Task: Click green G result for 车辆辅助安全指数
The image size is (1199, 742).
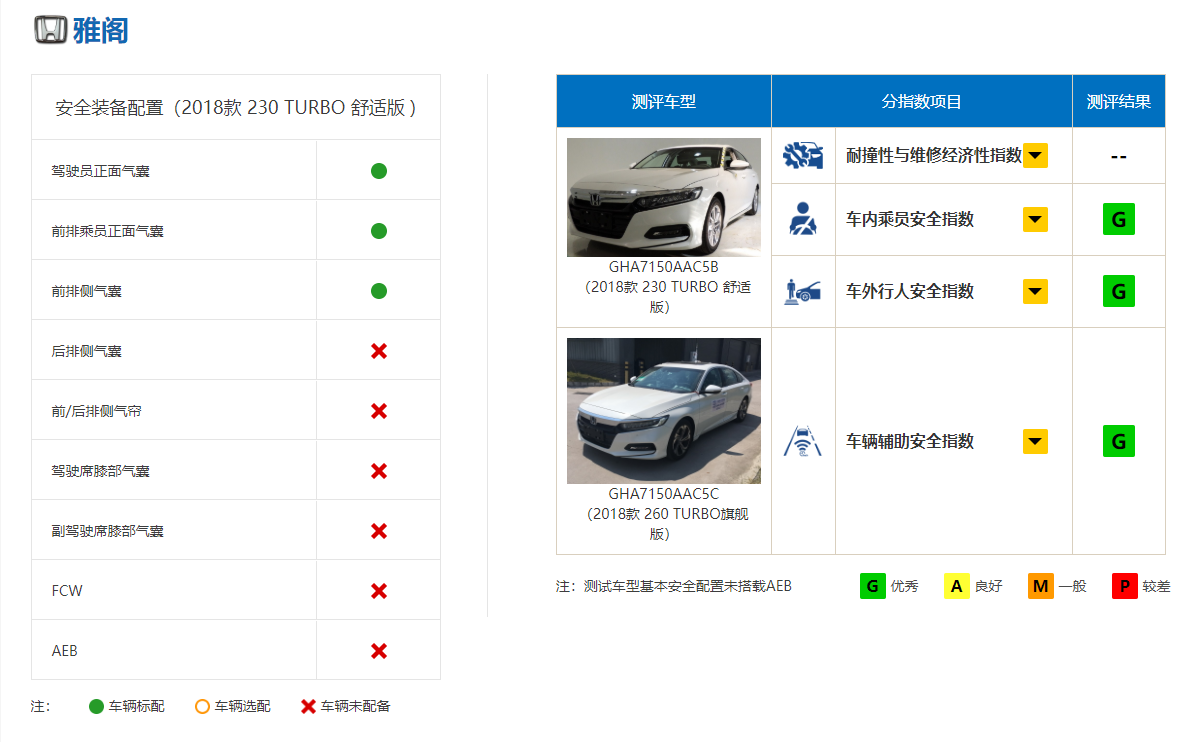Action: 1118,441
